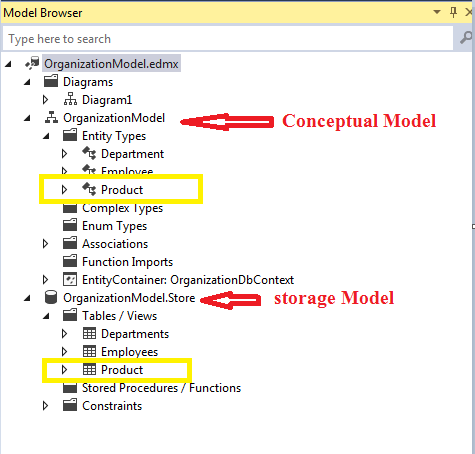Open the Model Browser window options arrow

click(x=437, y=12)
